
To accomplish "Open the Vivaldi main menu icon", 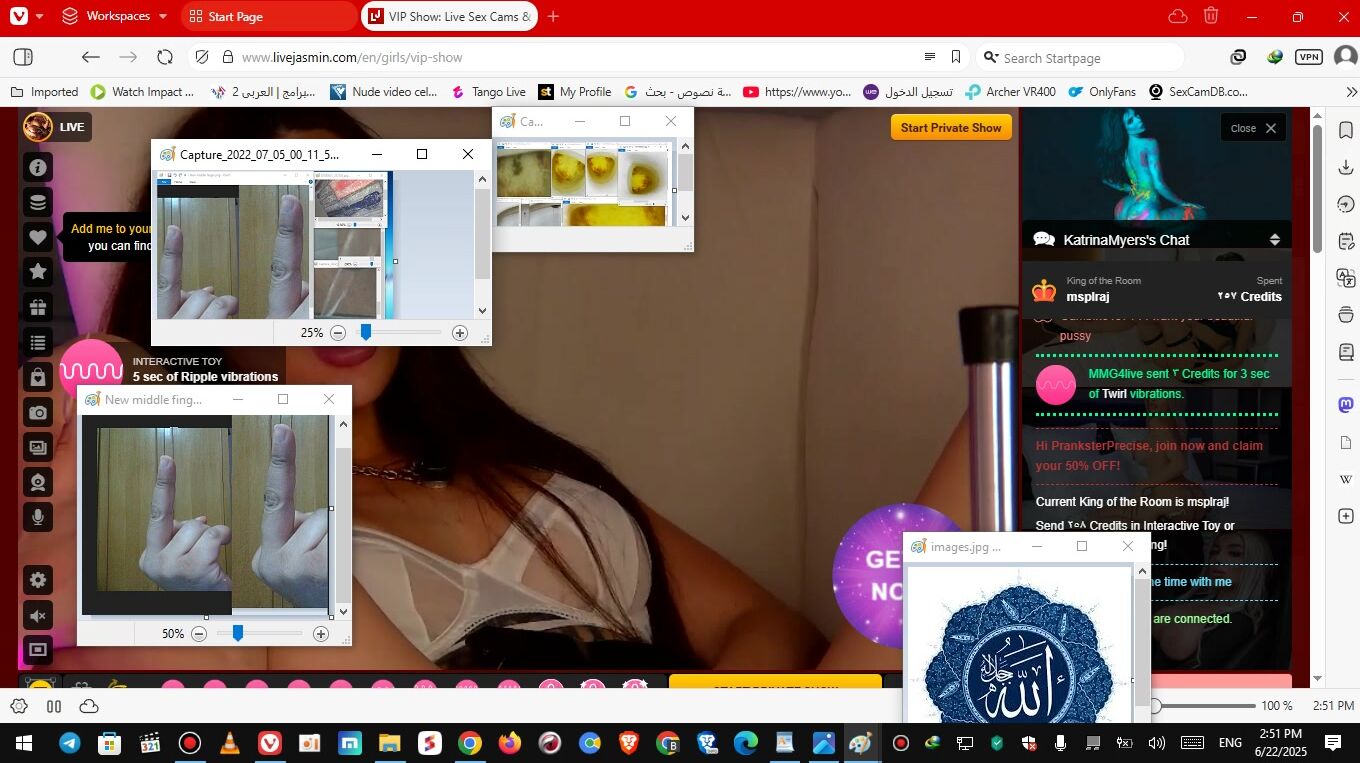I will [x=19, y=16].
